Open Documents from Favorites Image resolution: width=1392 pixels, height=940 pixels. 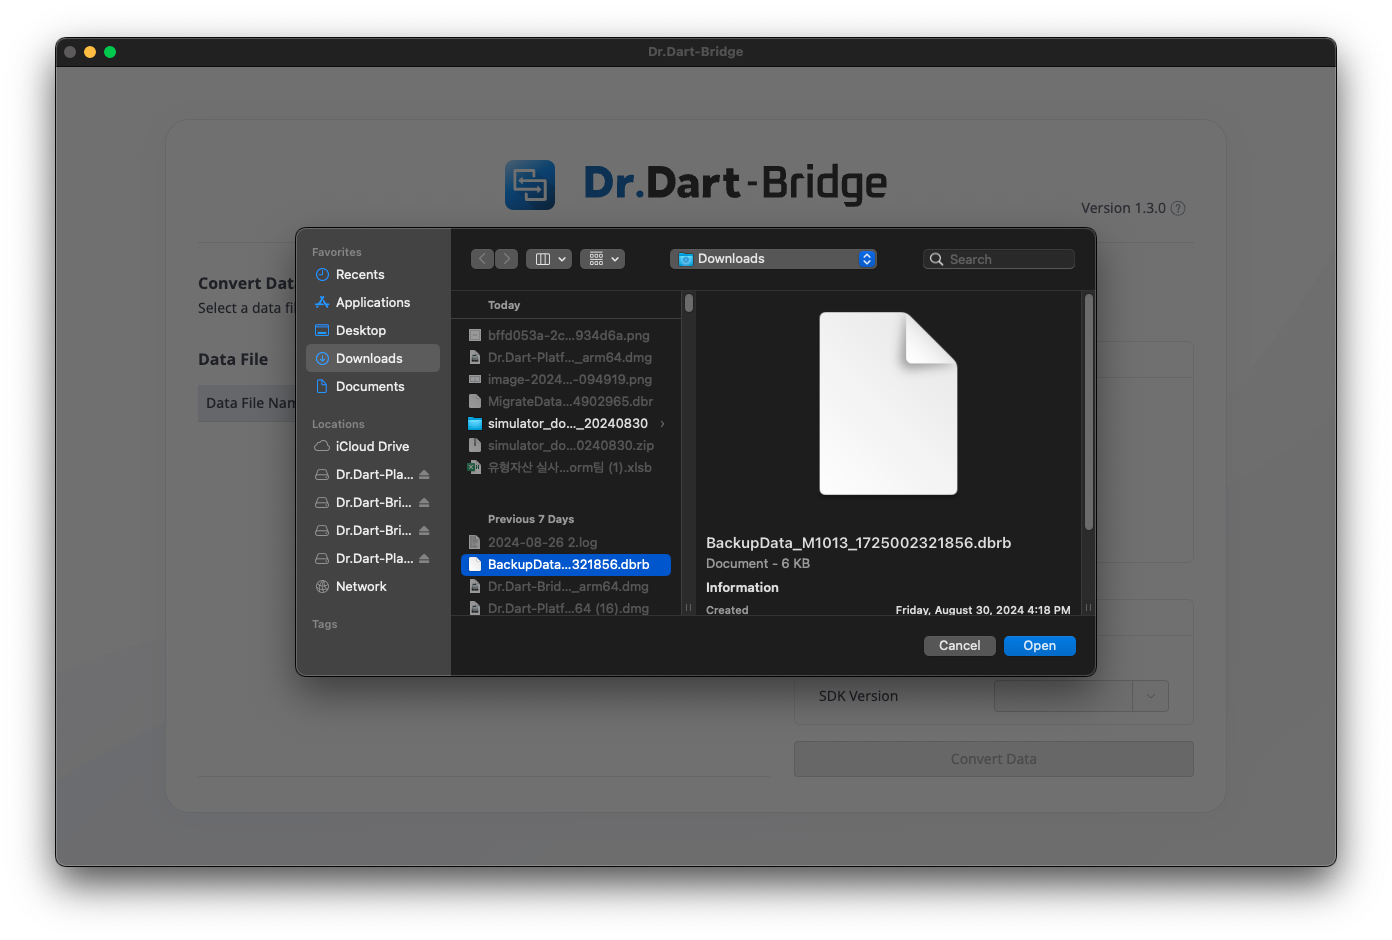369,387
